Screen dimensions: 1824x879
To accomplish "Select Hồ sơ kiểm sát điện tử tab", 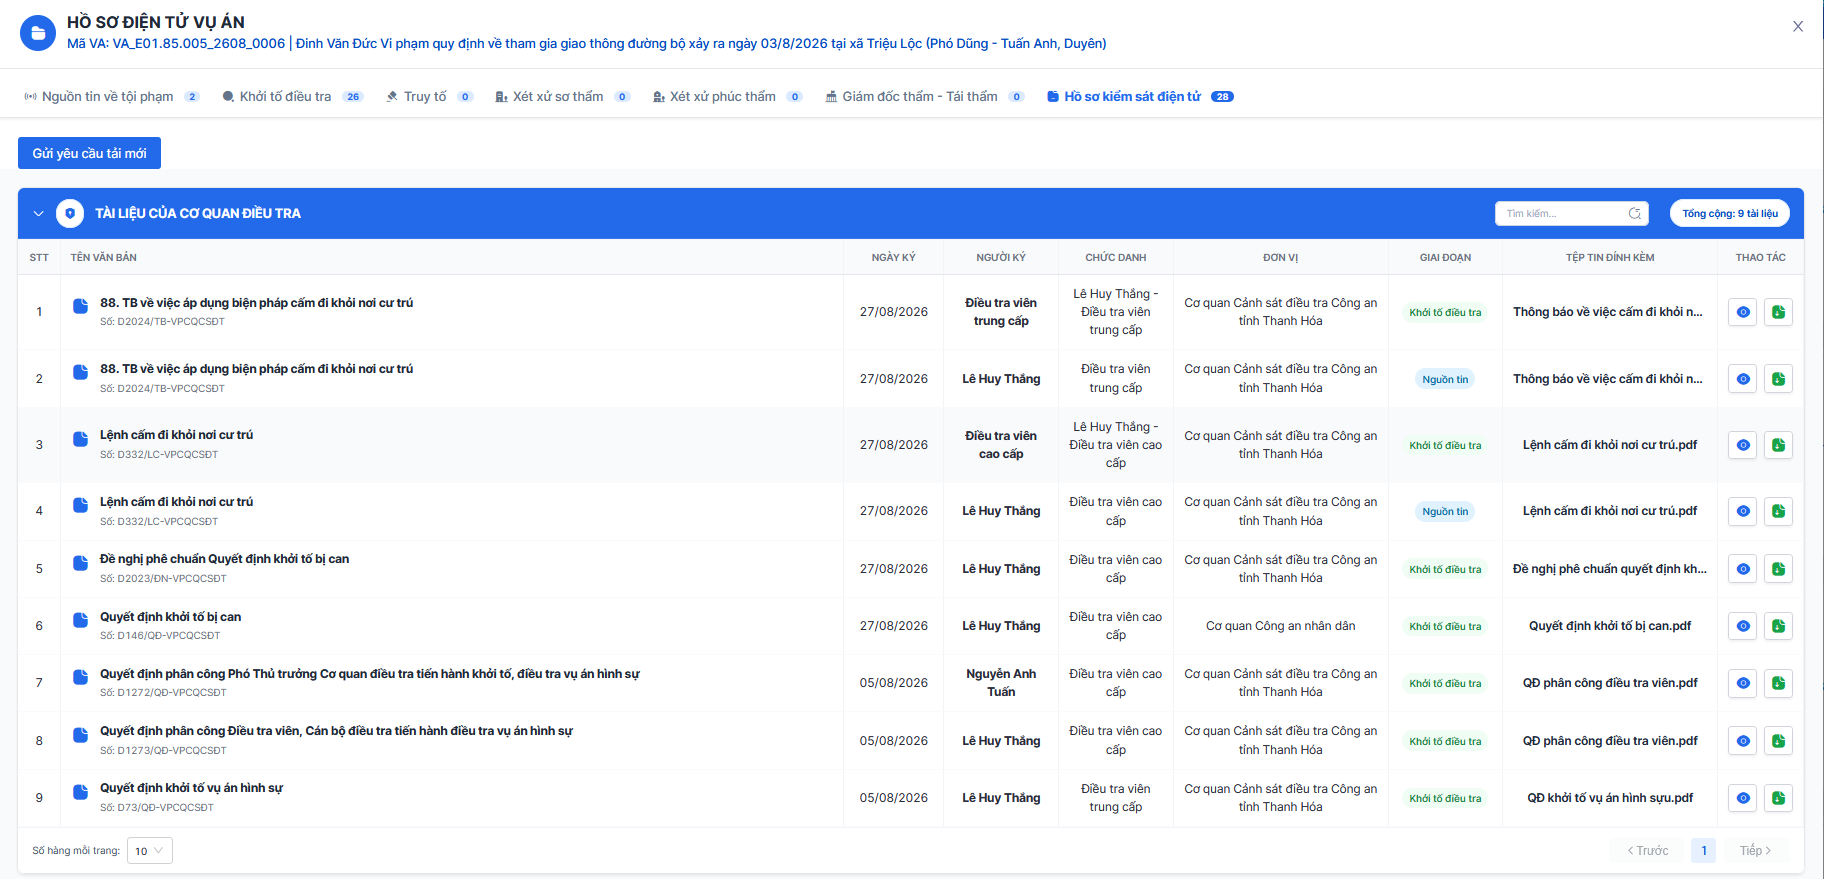I will pos(1140,97).
